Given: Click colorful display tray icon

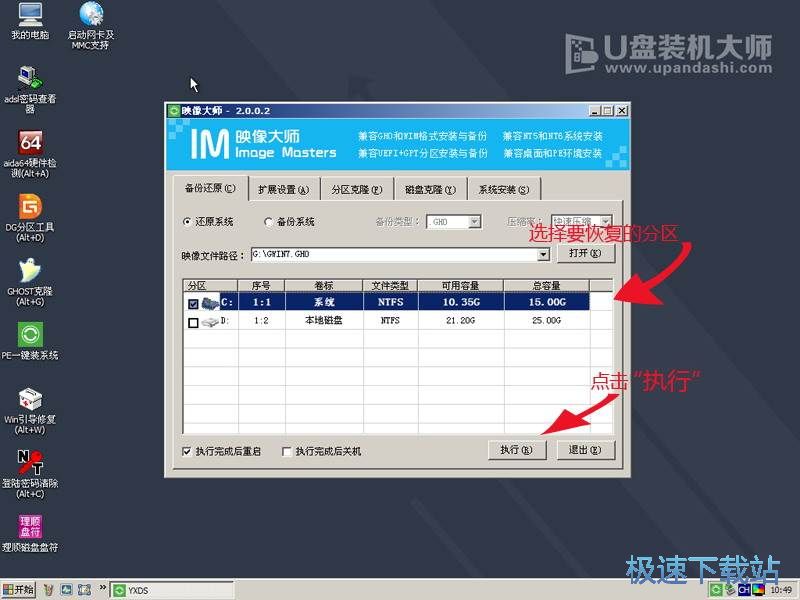Looking at the screenshot, I should point(759,590).
